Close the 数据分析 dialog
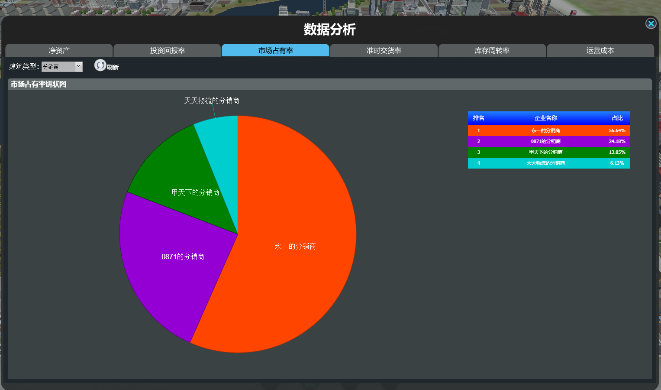661x390 pixels. pos(651,24)
